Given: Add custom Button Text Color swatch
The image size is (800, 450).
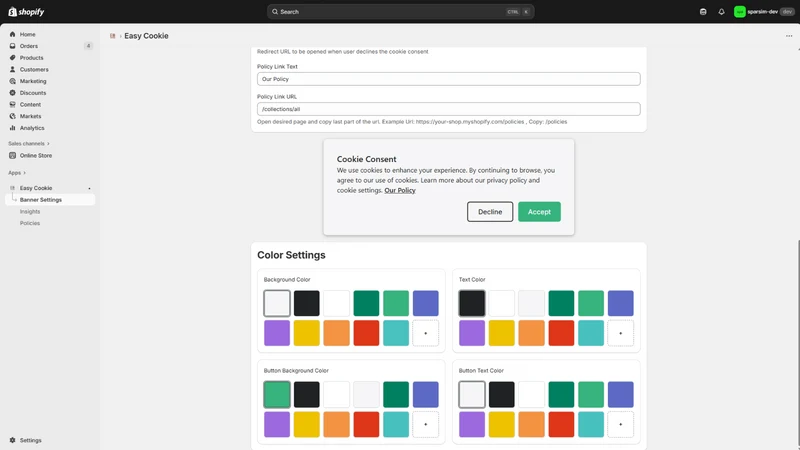Looking at the screenshot, I should [x=620, y=424].
